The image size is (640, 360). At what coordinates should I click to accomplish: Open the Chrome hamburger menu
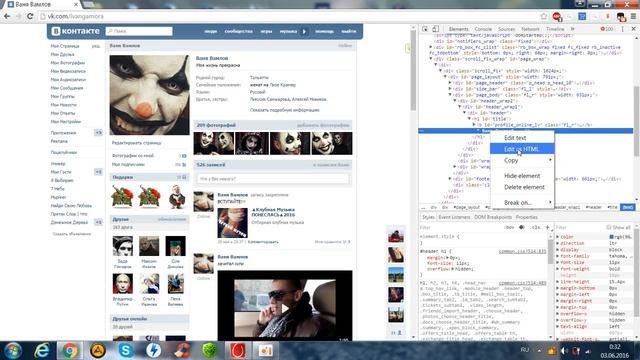pyautogui.click(x=633, y=16)
